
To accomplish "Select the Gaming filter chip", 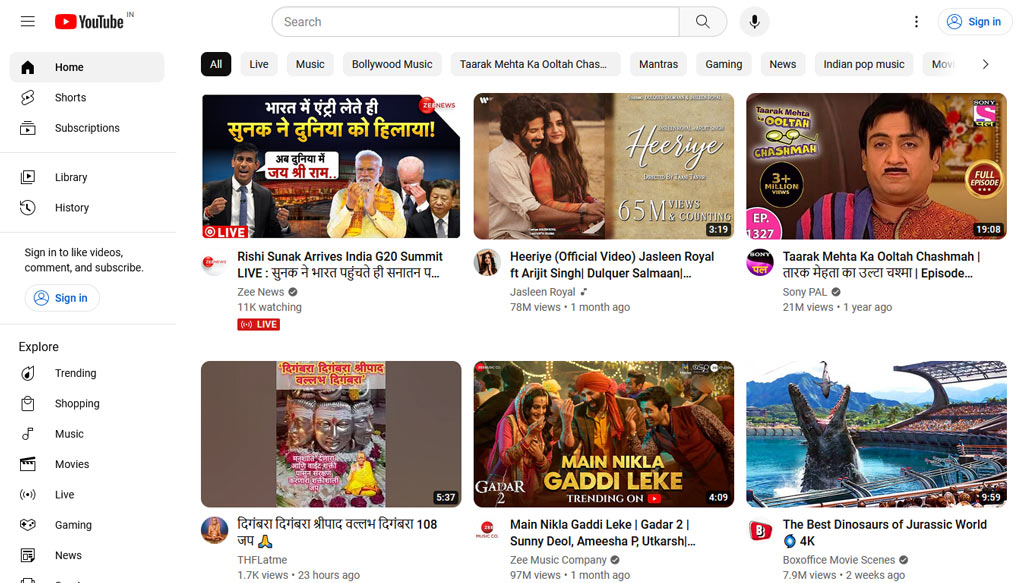I will click(x=724, y=64).
